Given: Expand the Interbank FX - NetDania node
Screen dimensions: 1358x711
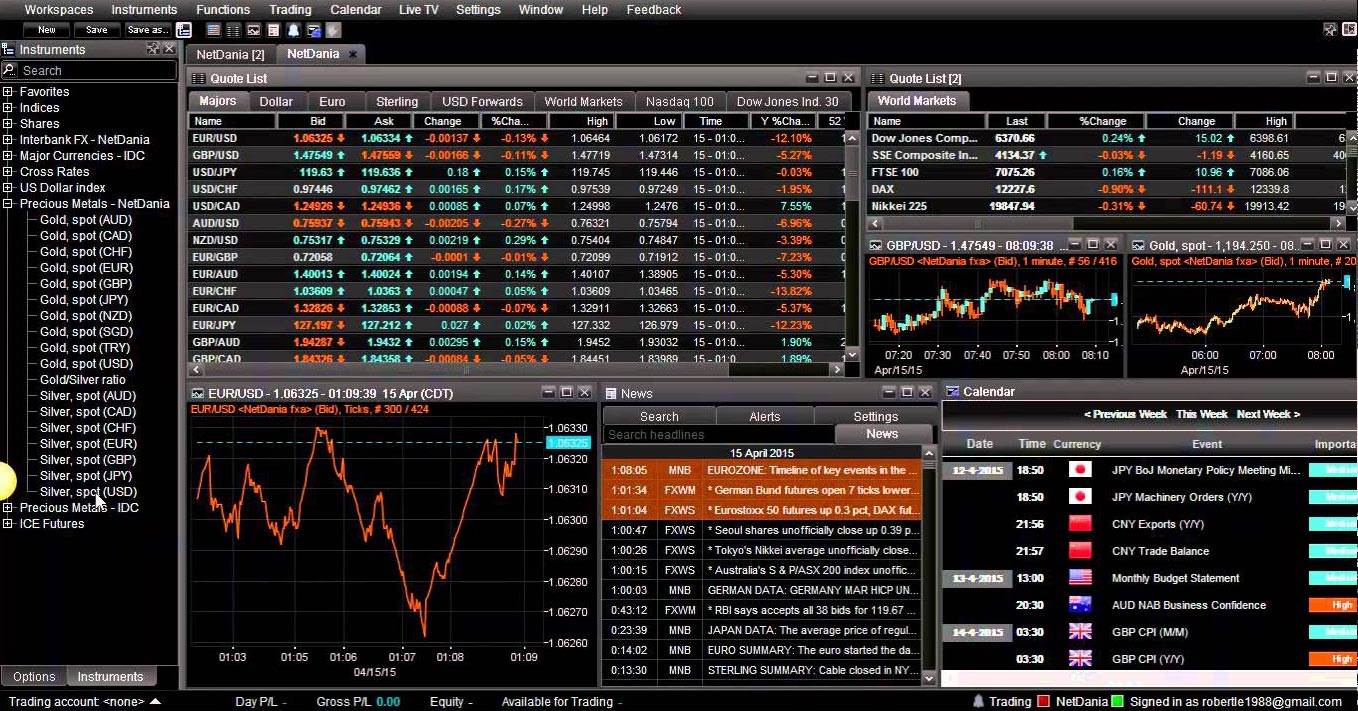Looking at the screenshot, I should click(8, 140).
